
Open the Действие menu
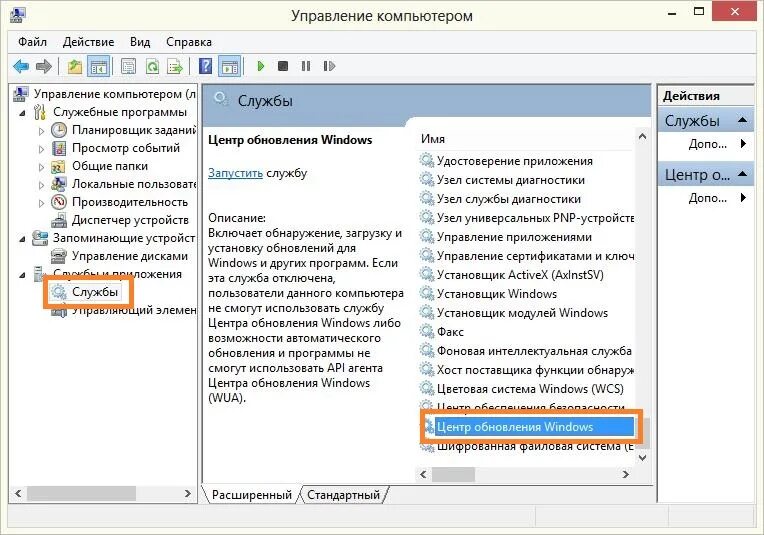88,42
